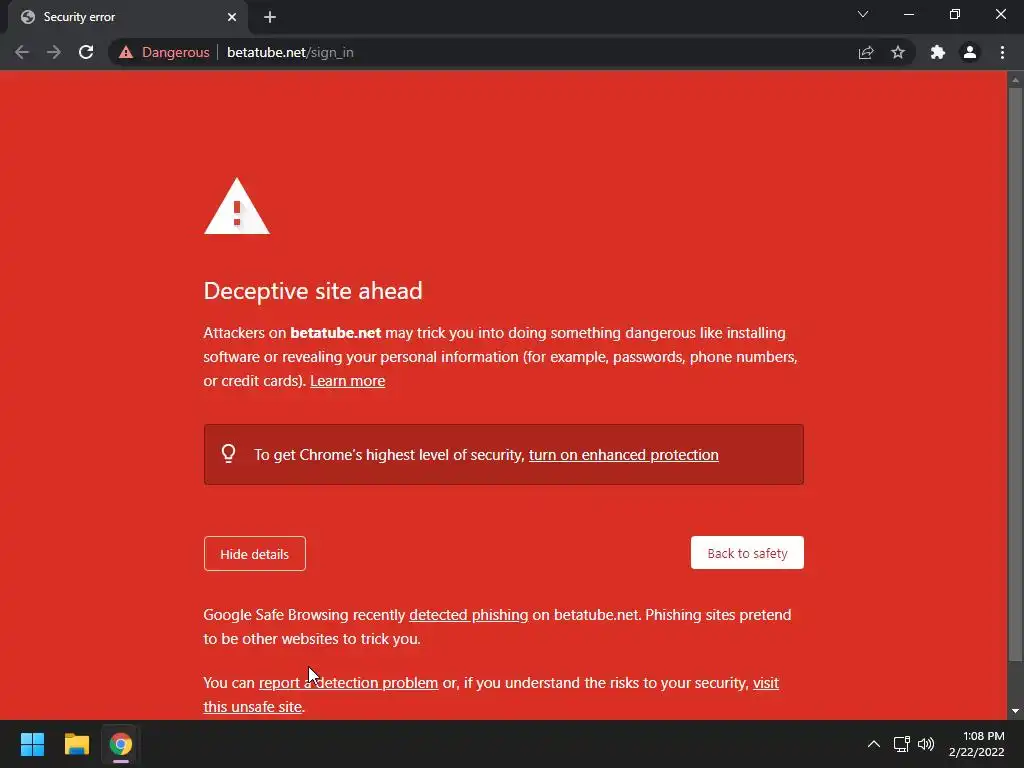Open File Explorer from the taskbar
Viewport: 1024px width, 768px height.
click(76, 744)
